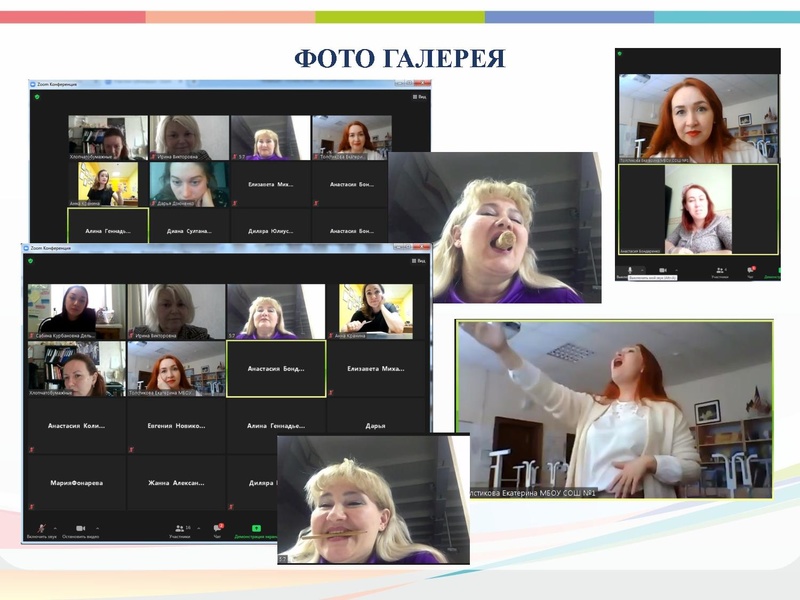Click the green Демонстрация экрана share icon

tap(256, 527)
